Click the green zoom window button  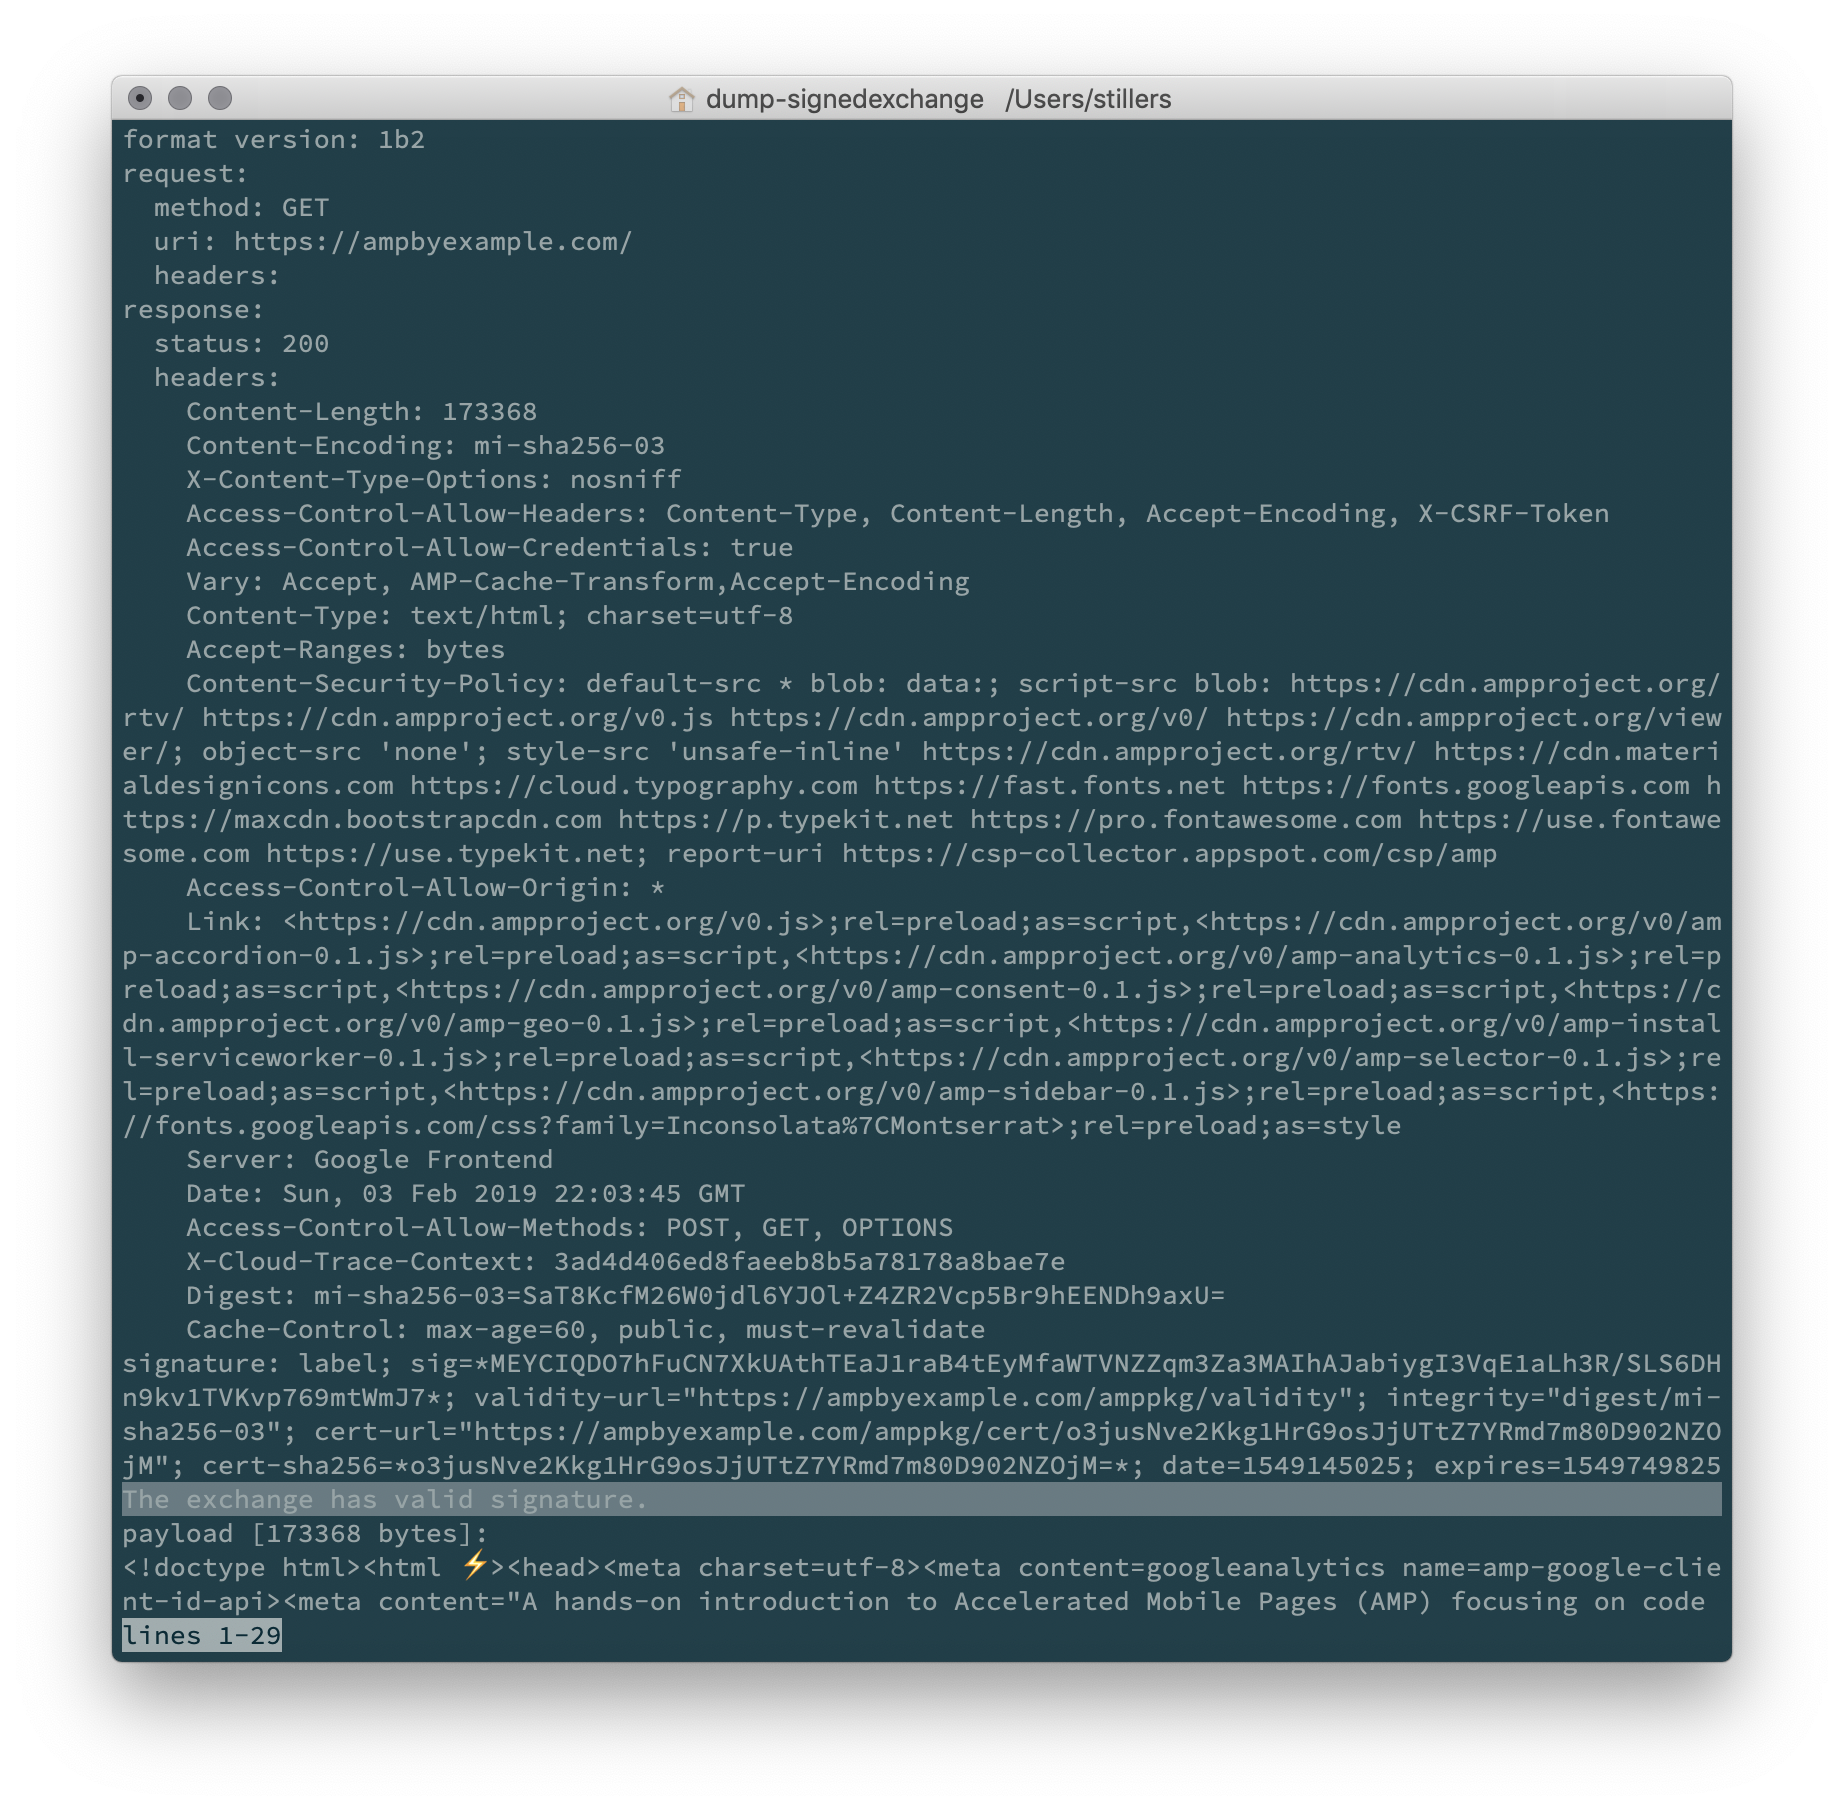220,97
